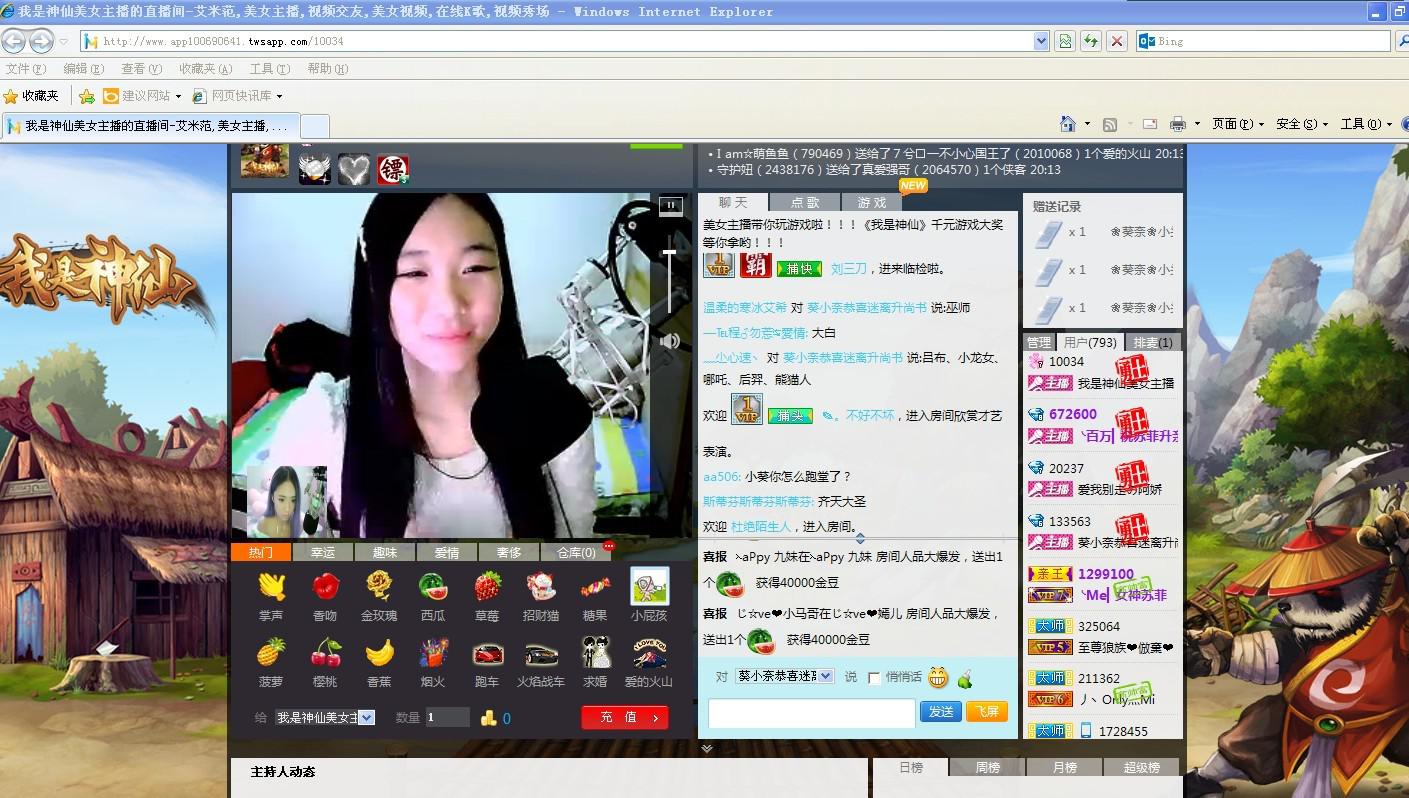1409x798 pixels.
Task: Send the chat message with 发送
Action: [940, 712]
